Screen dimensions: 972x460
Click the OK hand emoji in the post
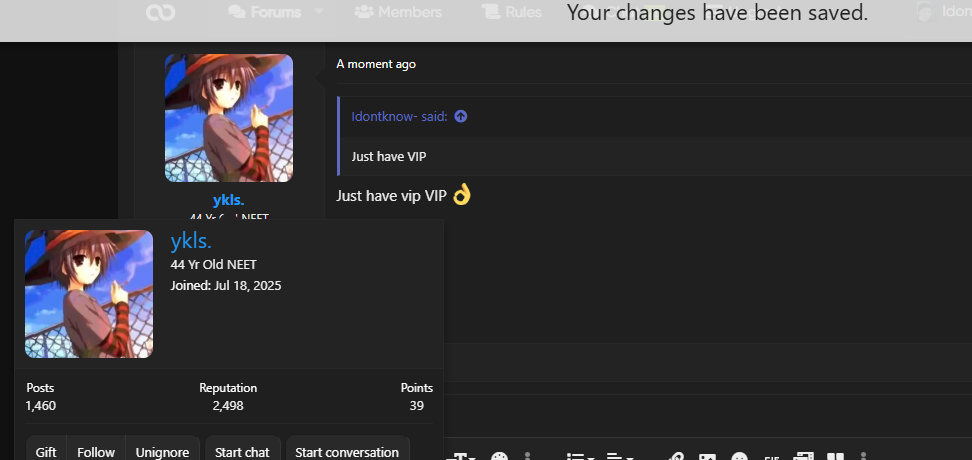(462, 195)
